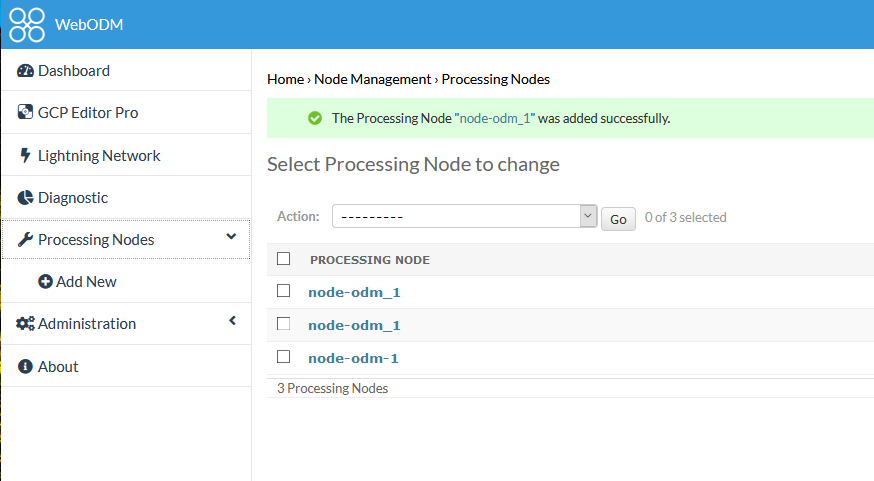Toggle the select-all Processing Node checkbox
Image resolution: width=874 pixels, height=481 pixels.
(x=284, y=259)
